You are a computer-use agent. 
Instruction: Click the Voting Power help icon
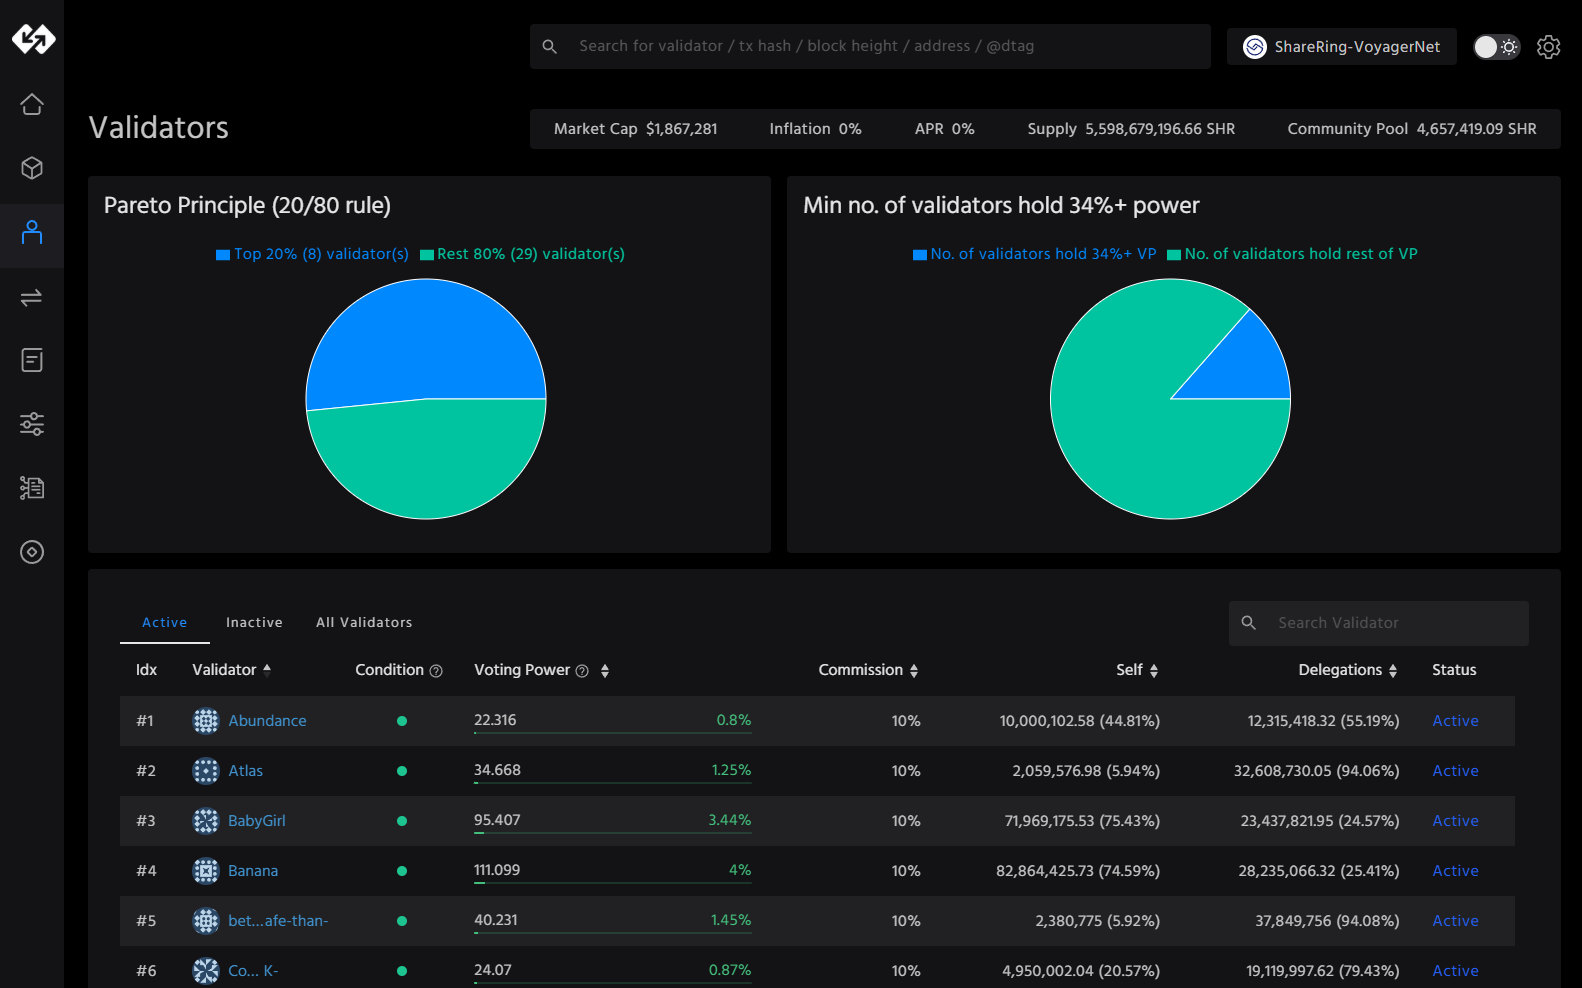(582, 671)
